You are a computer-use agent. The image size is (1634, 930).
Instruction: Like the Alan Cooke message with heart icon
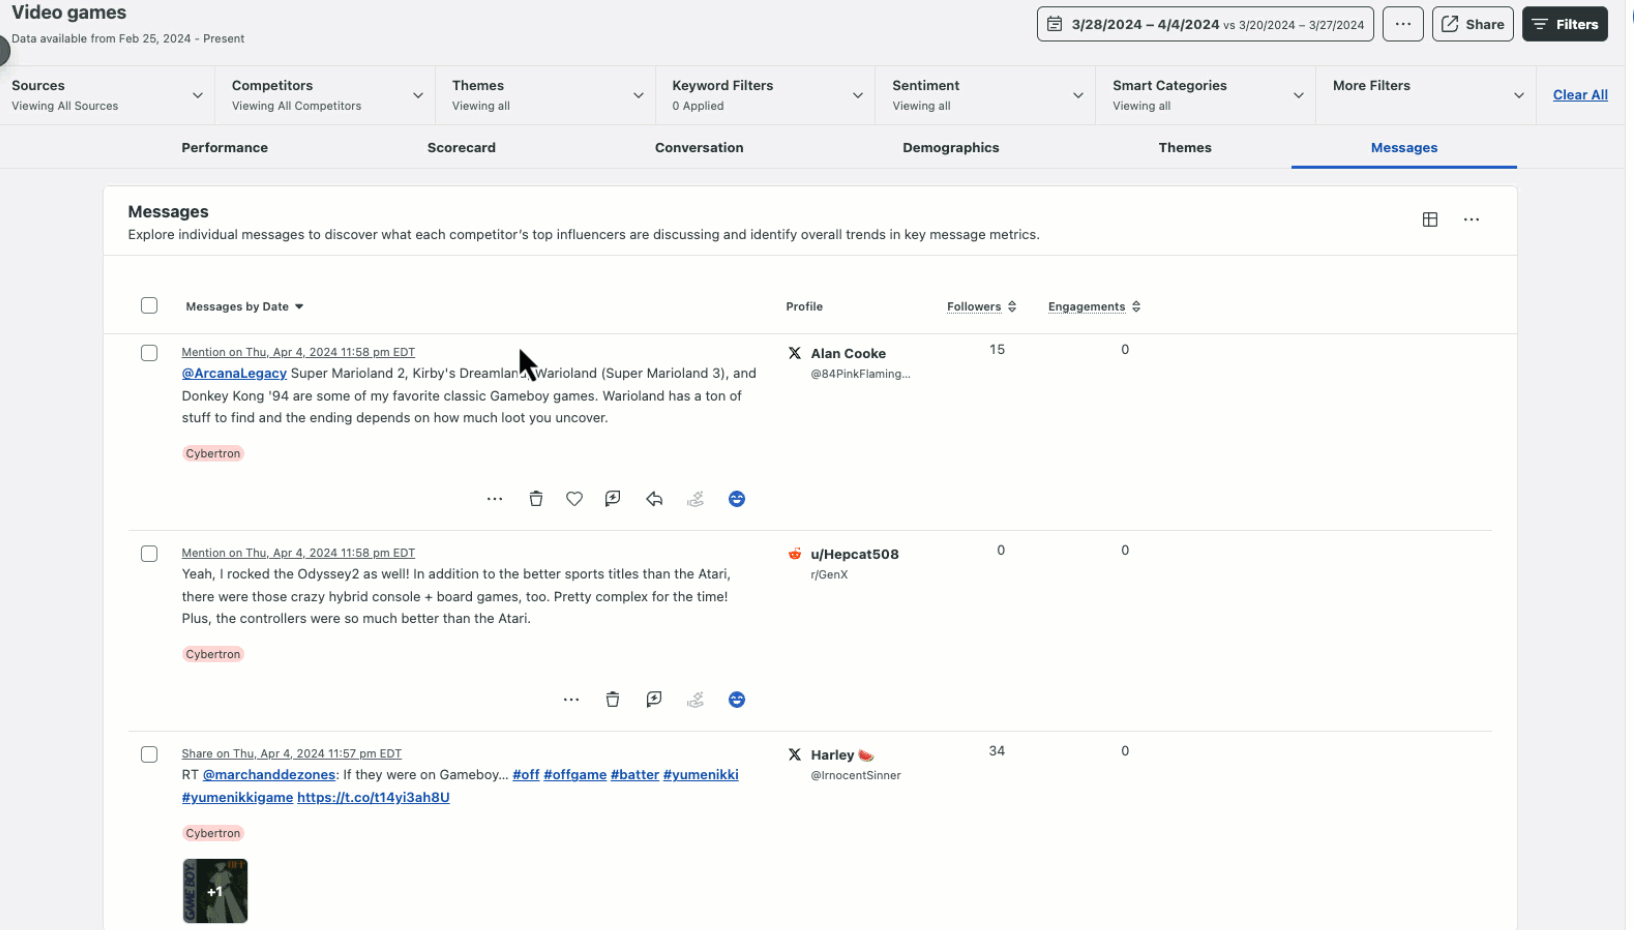(574, 499)
